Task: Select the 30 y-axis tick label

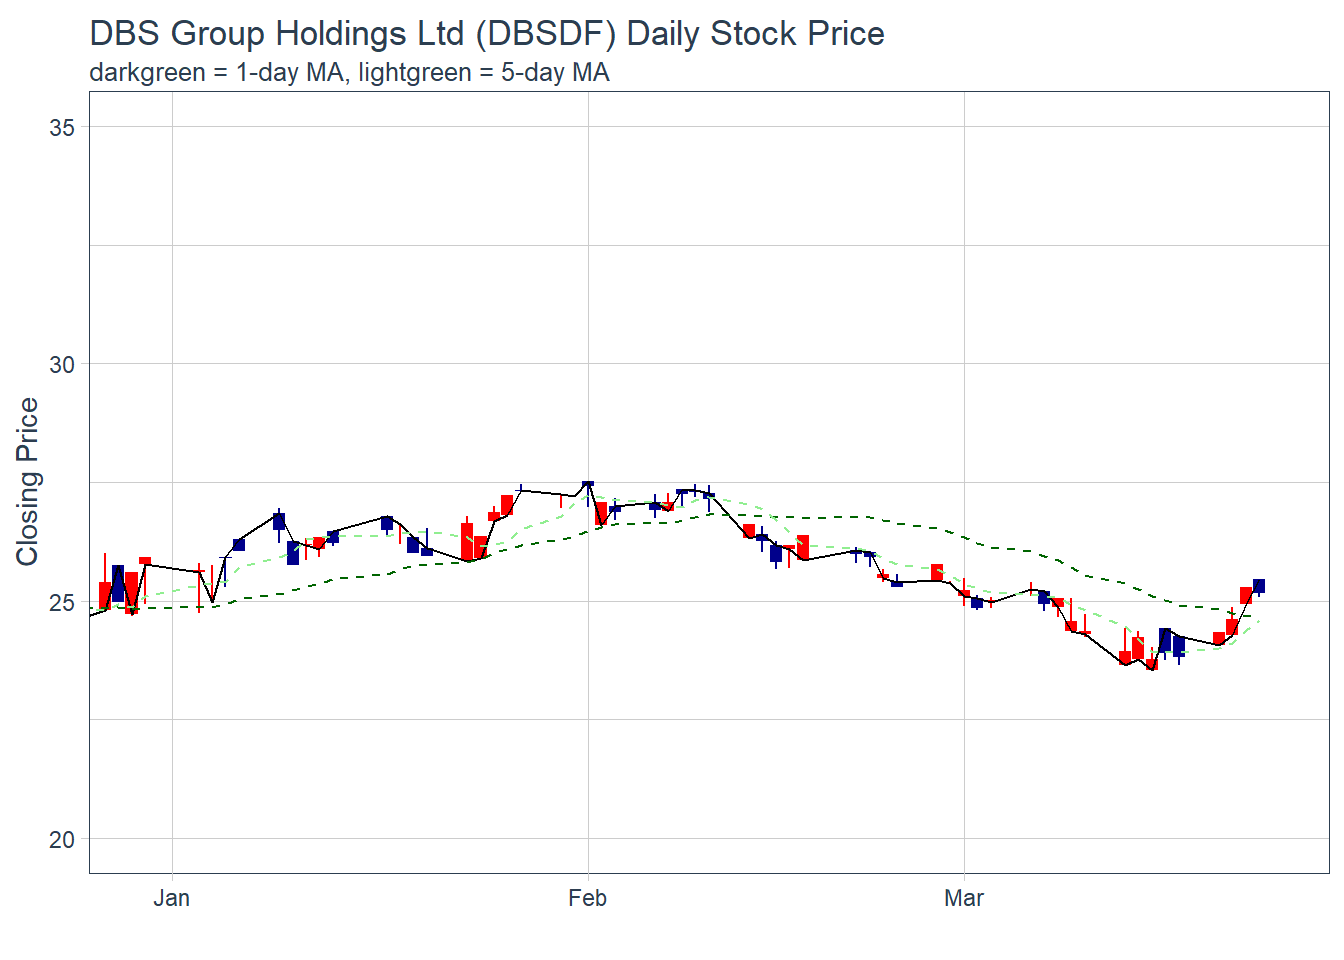Action: tap(62, 365)
